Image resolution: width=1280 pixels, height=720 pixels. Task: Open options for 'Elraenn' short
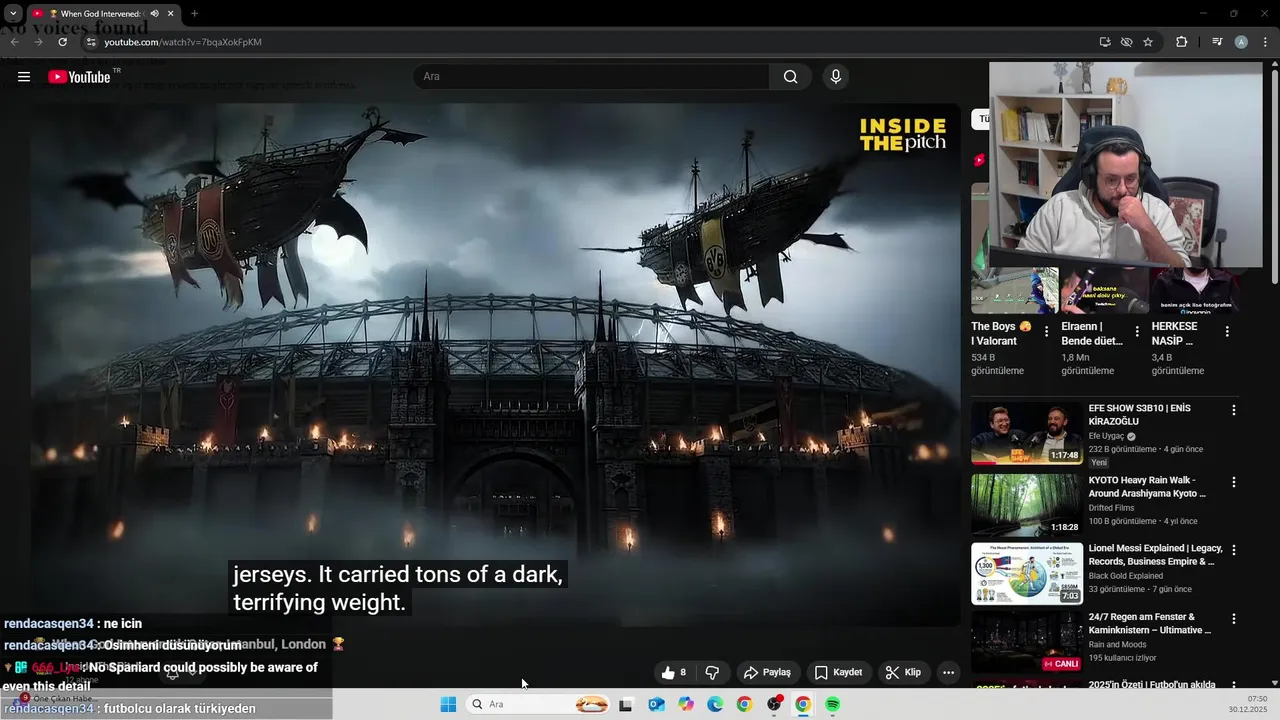tap(1137, 331)
